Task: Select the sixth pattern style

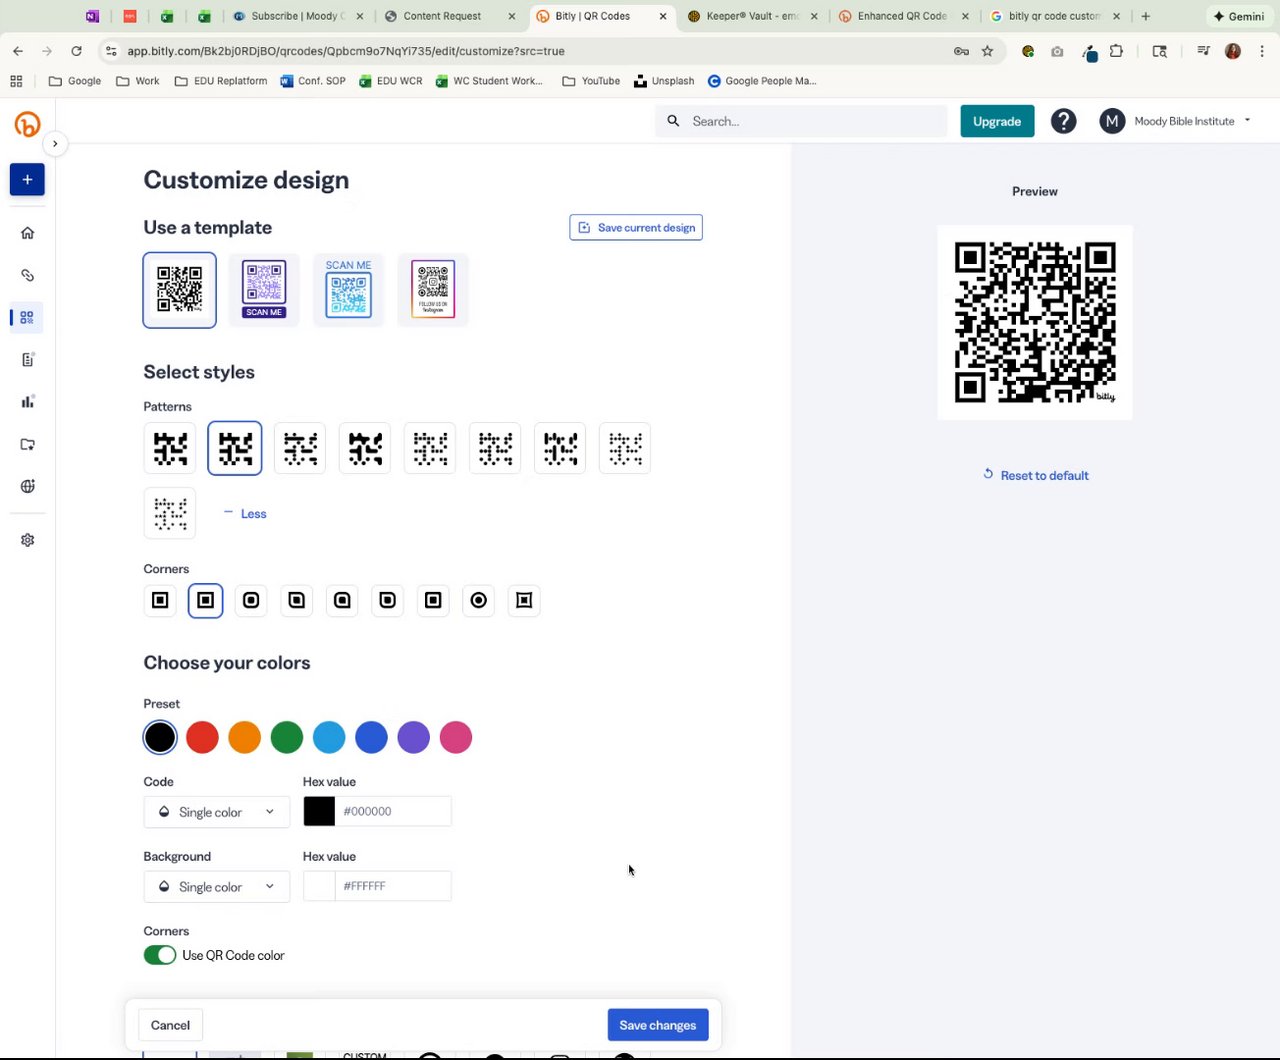Action: (x=495, y=448)
